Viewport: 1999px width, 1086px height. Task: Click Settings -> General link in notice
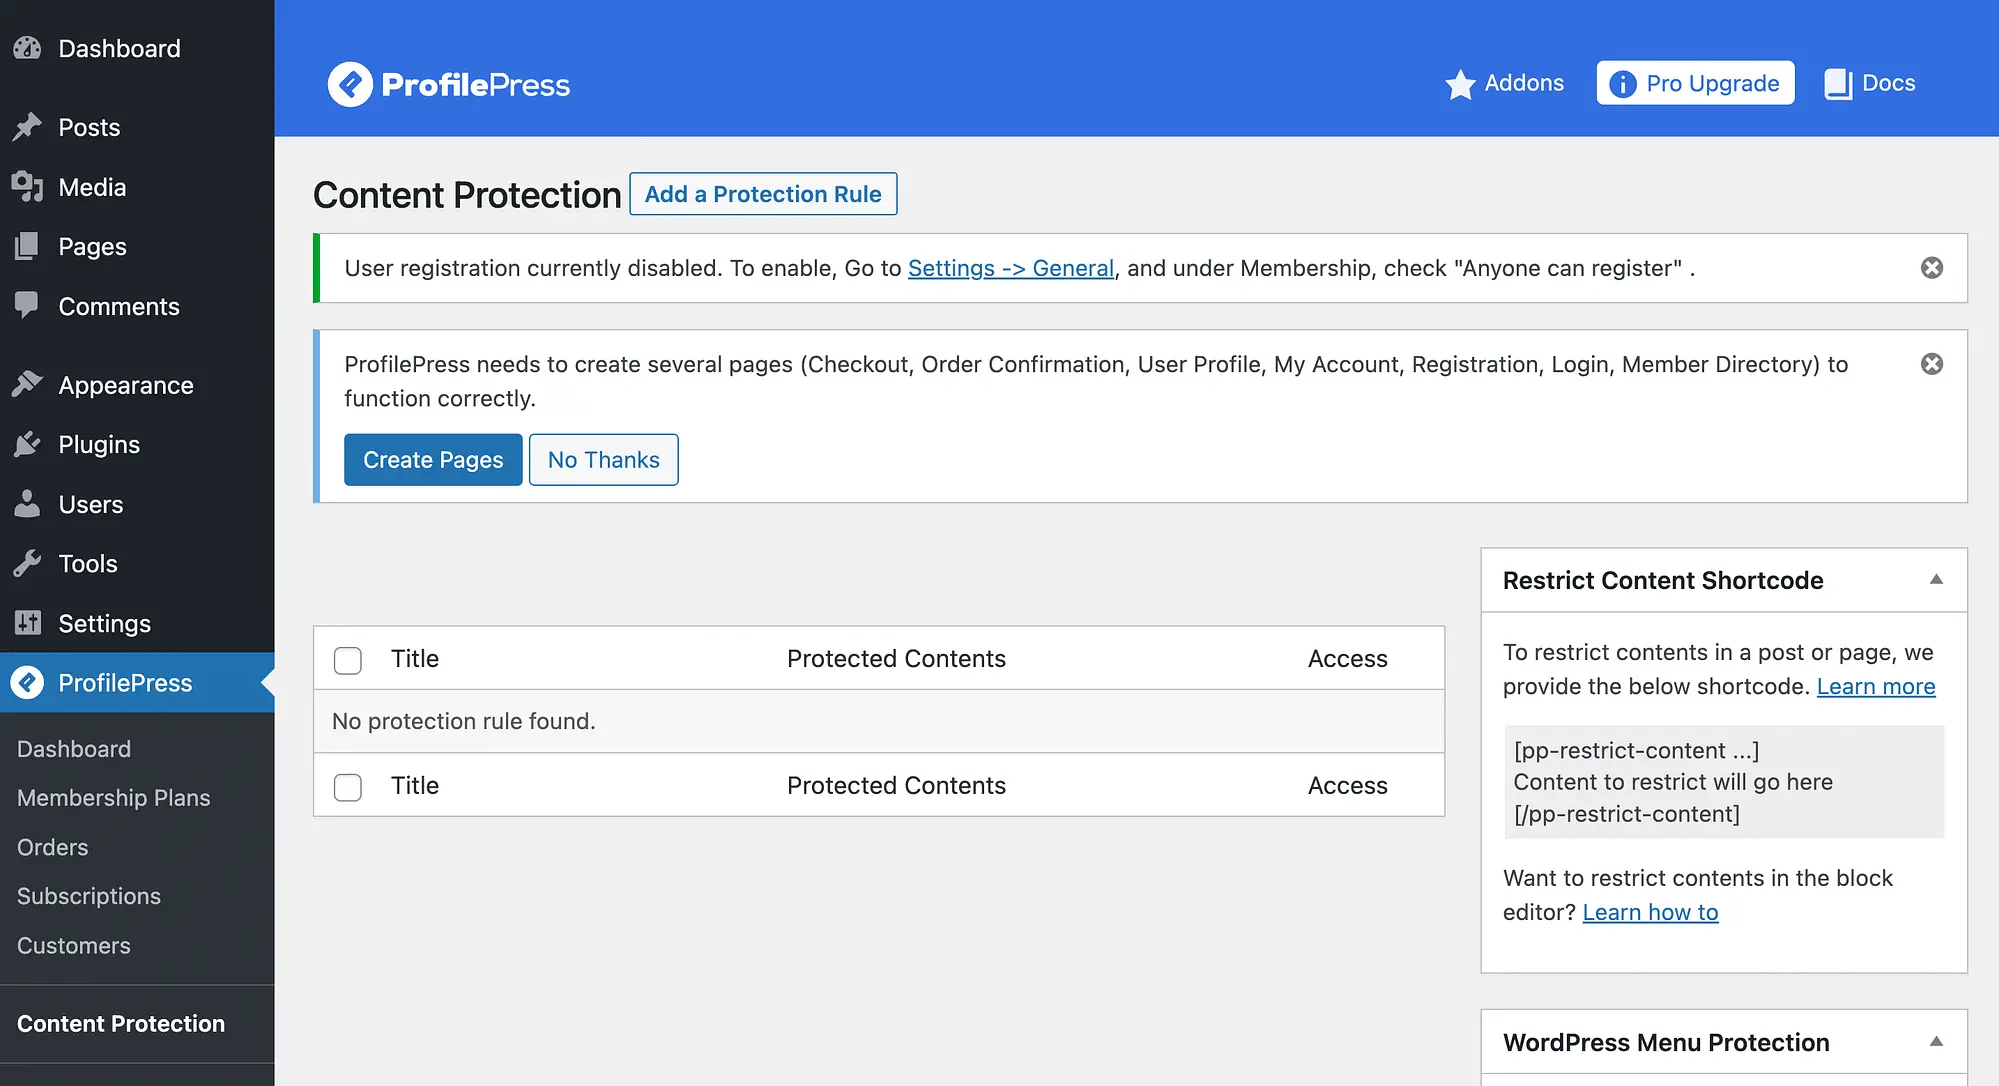pyautogui.click(x=1010, y=266)
